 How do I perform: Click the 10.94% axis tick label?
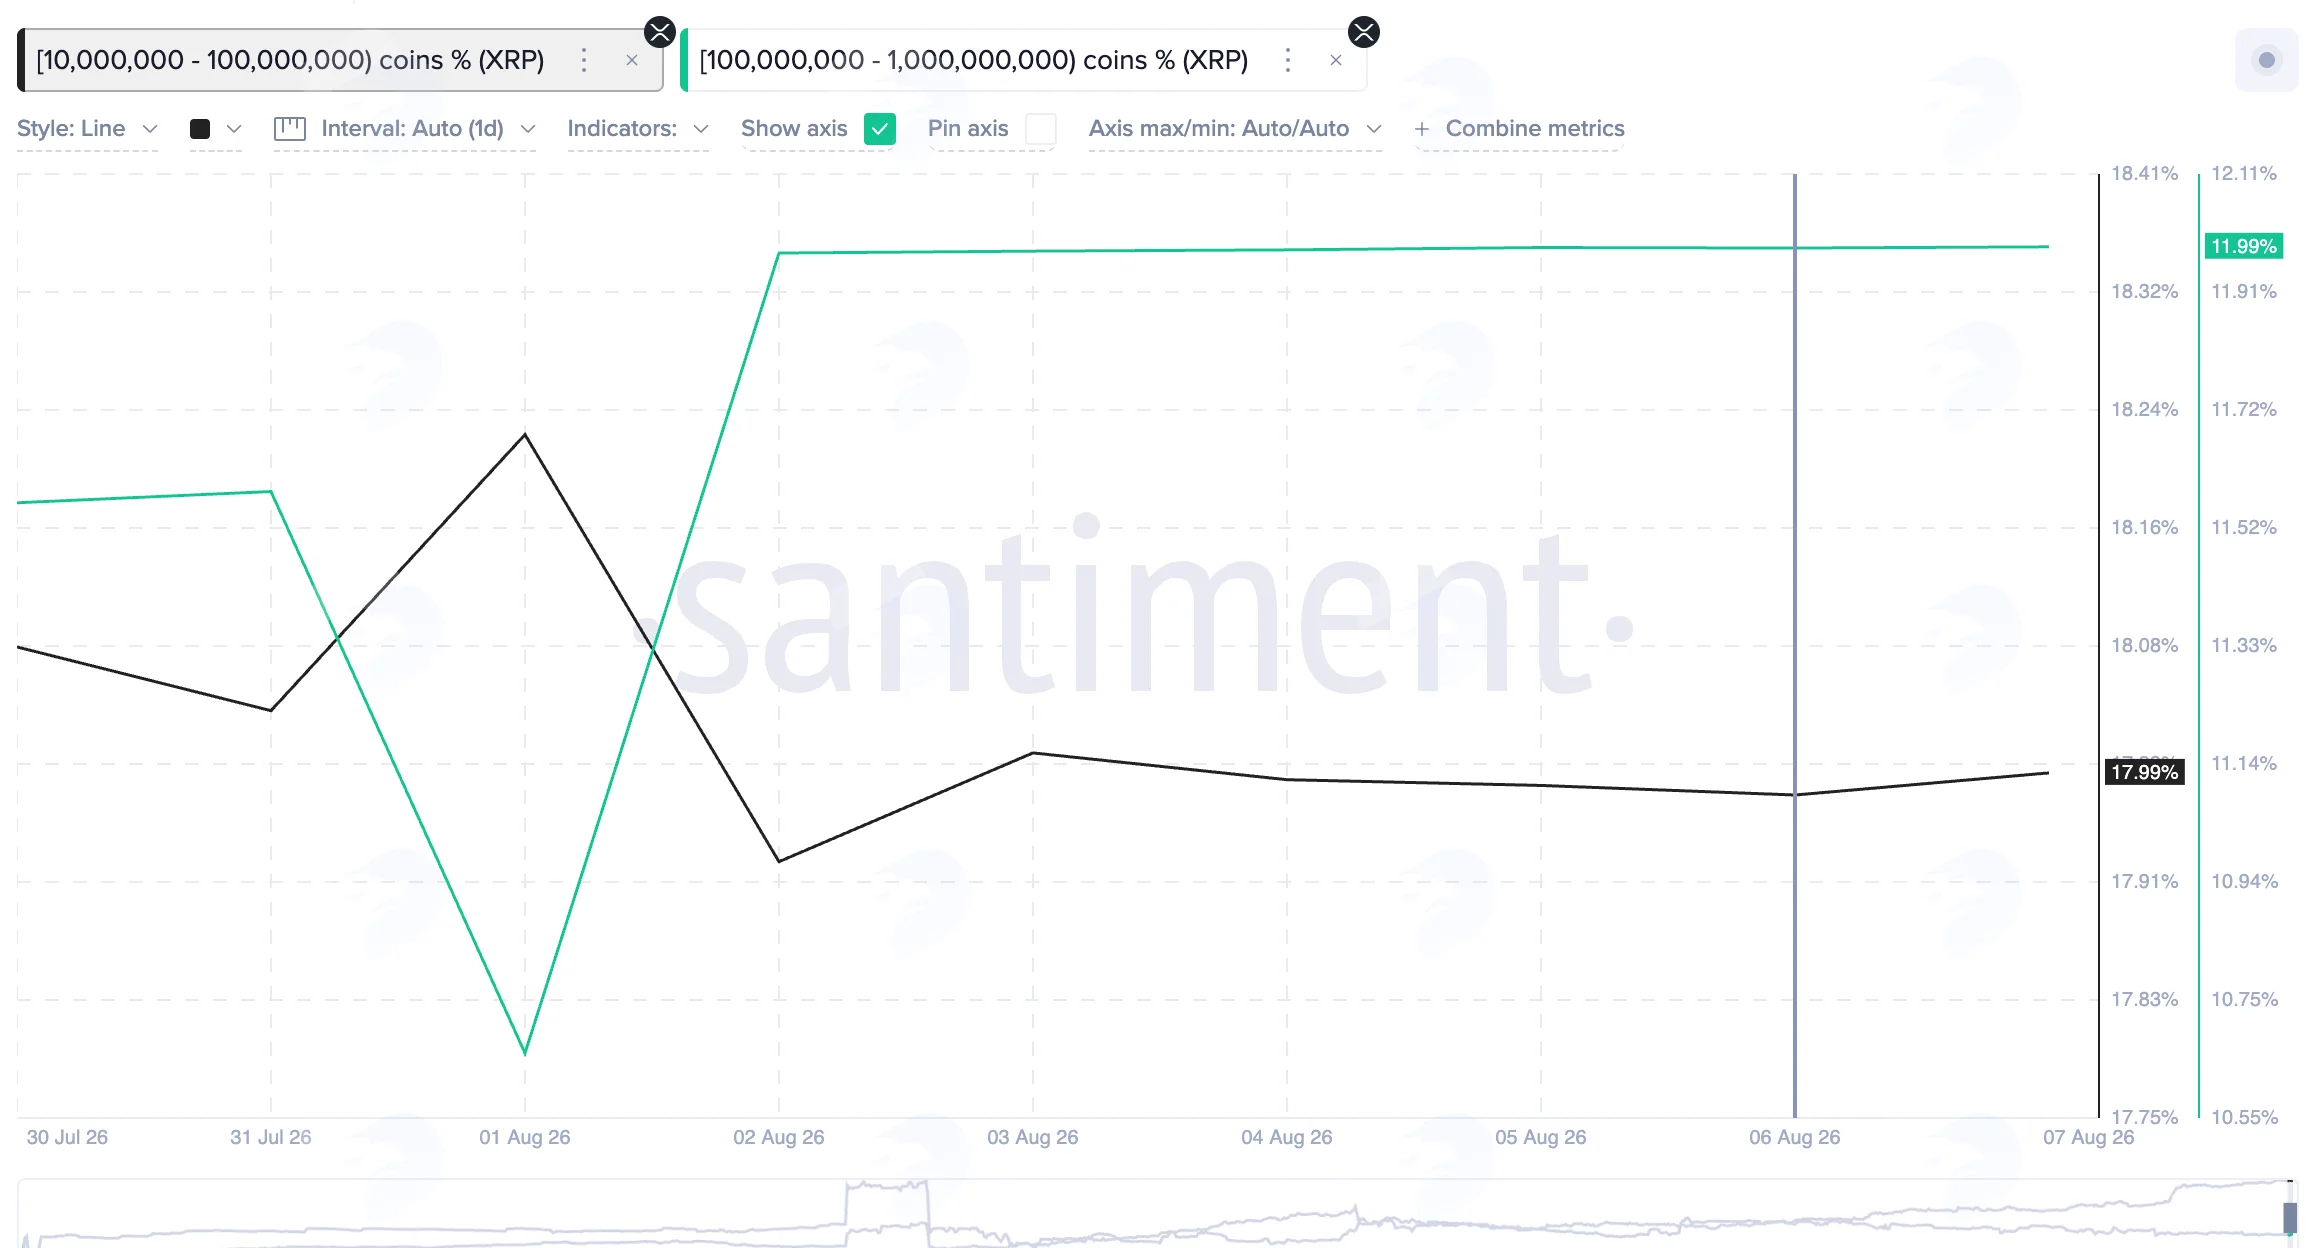coord(2244,882)
